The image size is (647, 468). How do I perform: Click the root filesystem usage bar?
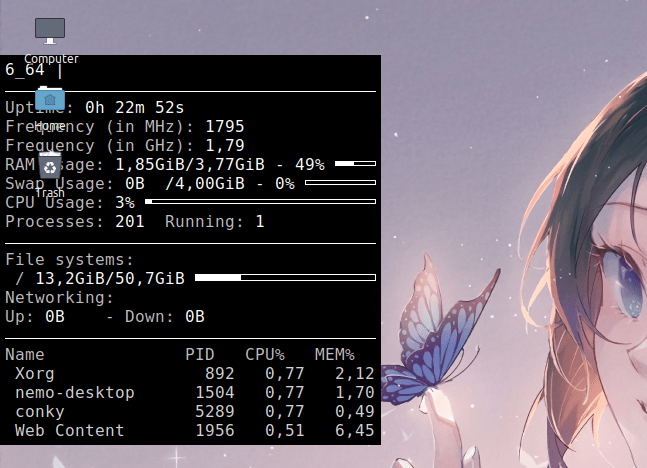(285, 277)
